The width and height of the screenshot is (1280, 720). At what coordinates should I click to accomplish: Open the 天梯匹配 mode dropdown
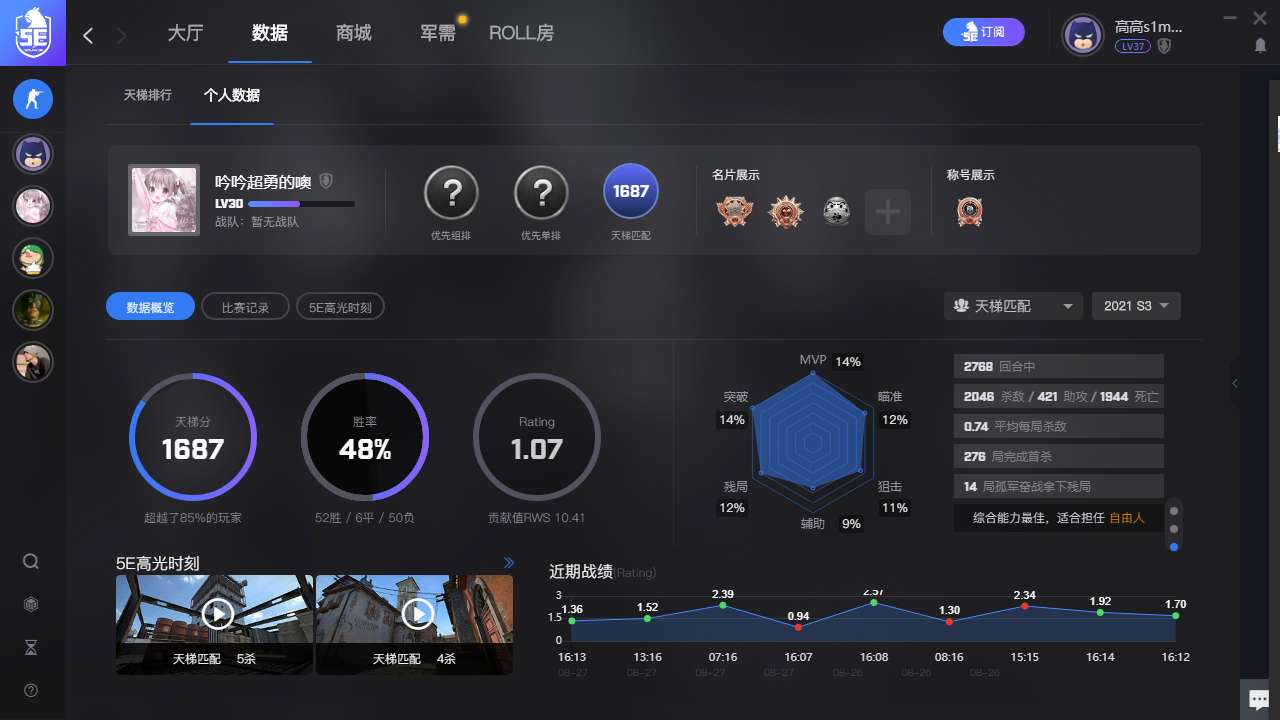[x=1013, y=306]
